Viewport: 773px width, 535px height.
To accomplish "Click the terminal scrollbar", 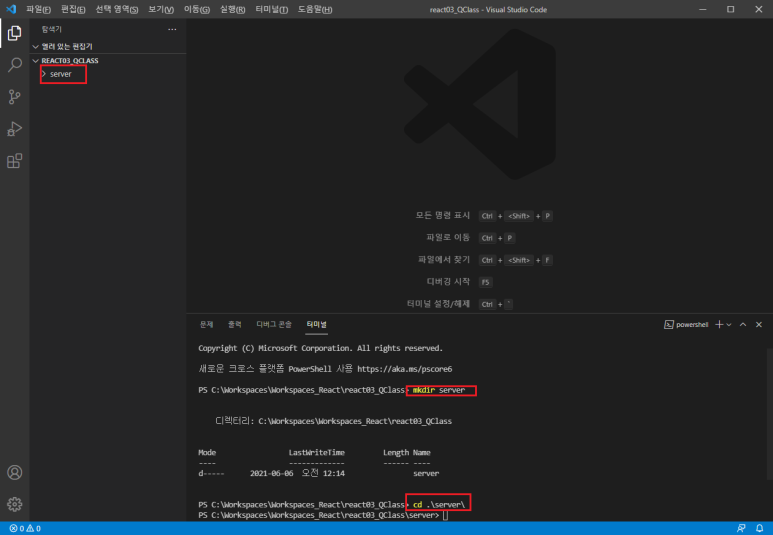I will (x=770, y=413).
